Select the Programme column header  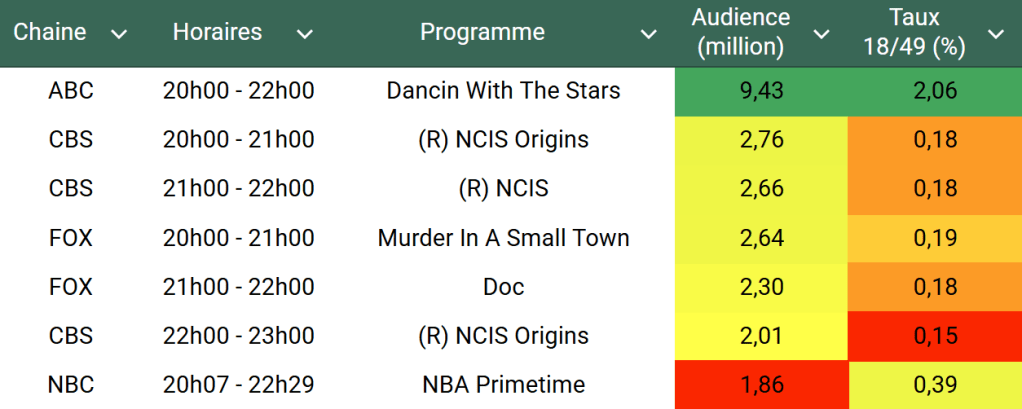click(x=482, y=32)
